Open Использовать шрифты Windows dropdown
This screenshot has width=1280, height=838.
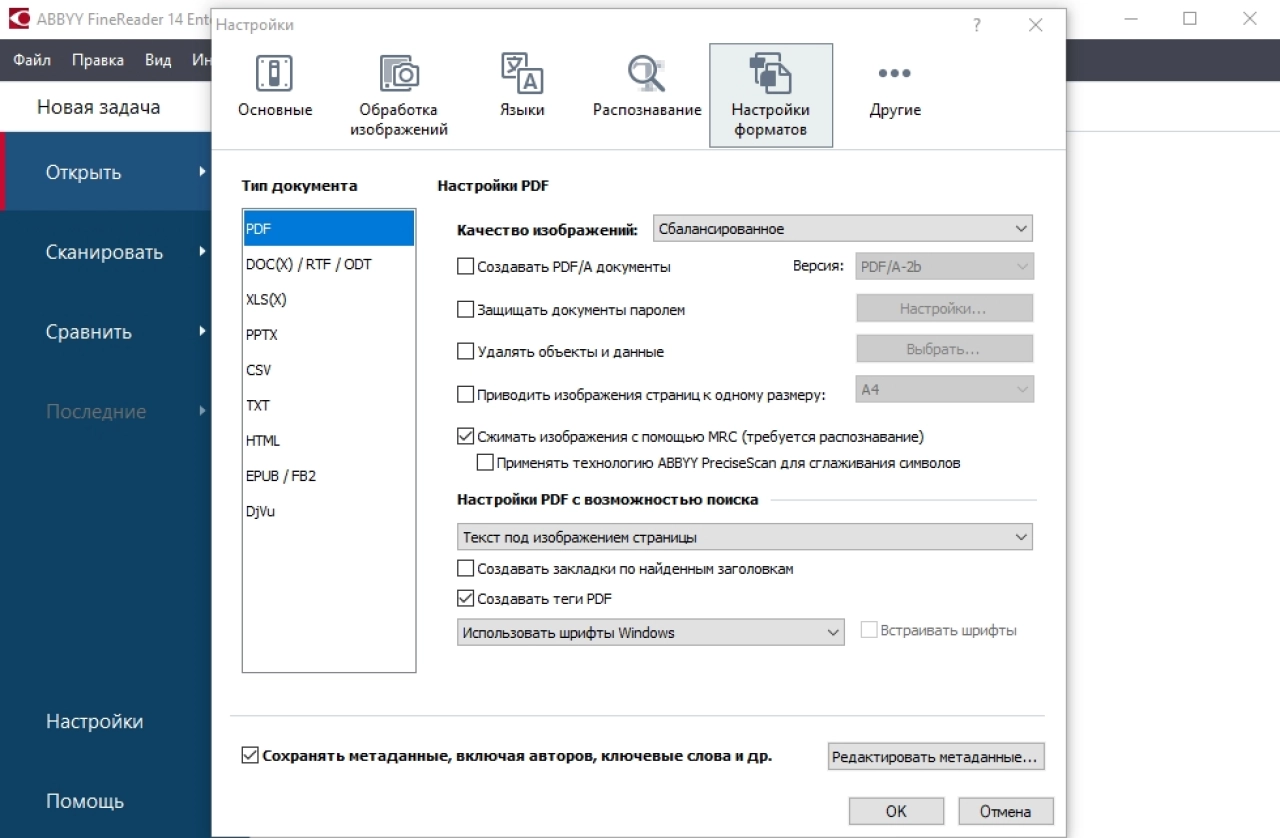click(x=650, y=632)
